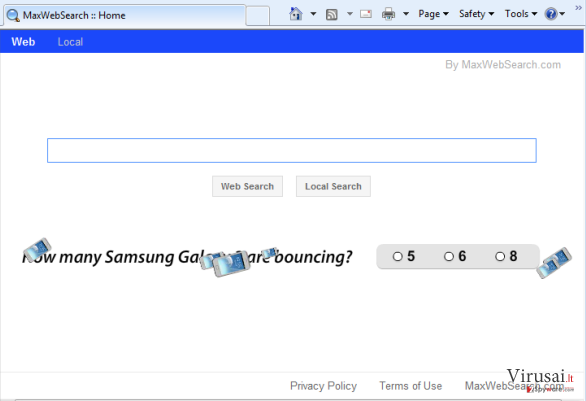The height and width of the screenshot is (401, 586).
Task: Switch to the Local tab
Action: [70, 42]
